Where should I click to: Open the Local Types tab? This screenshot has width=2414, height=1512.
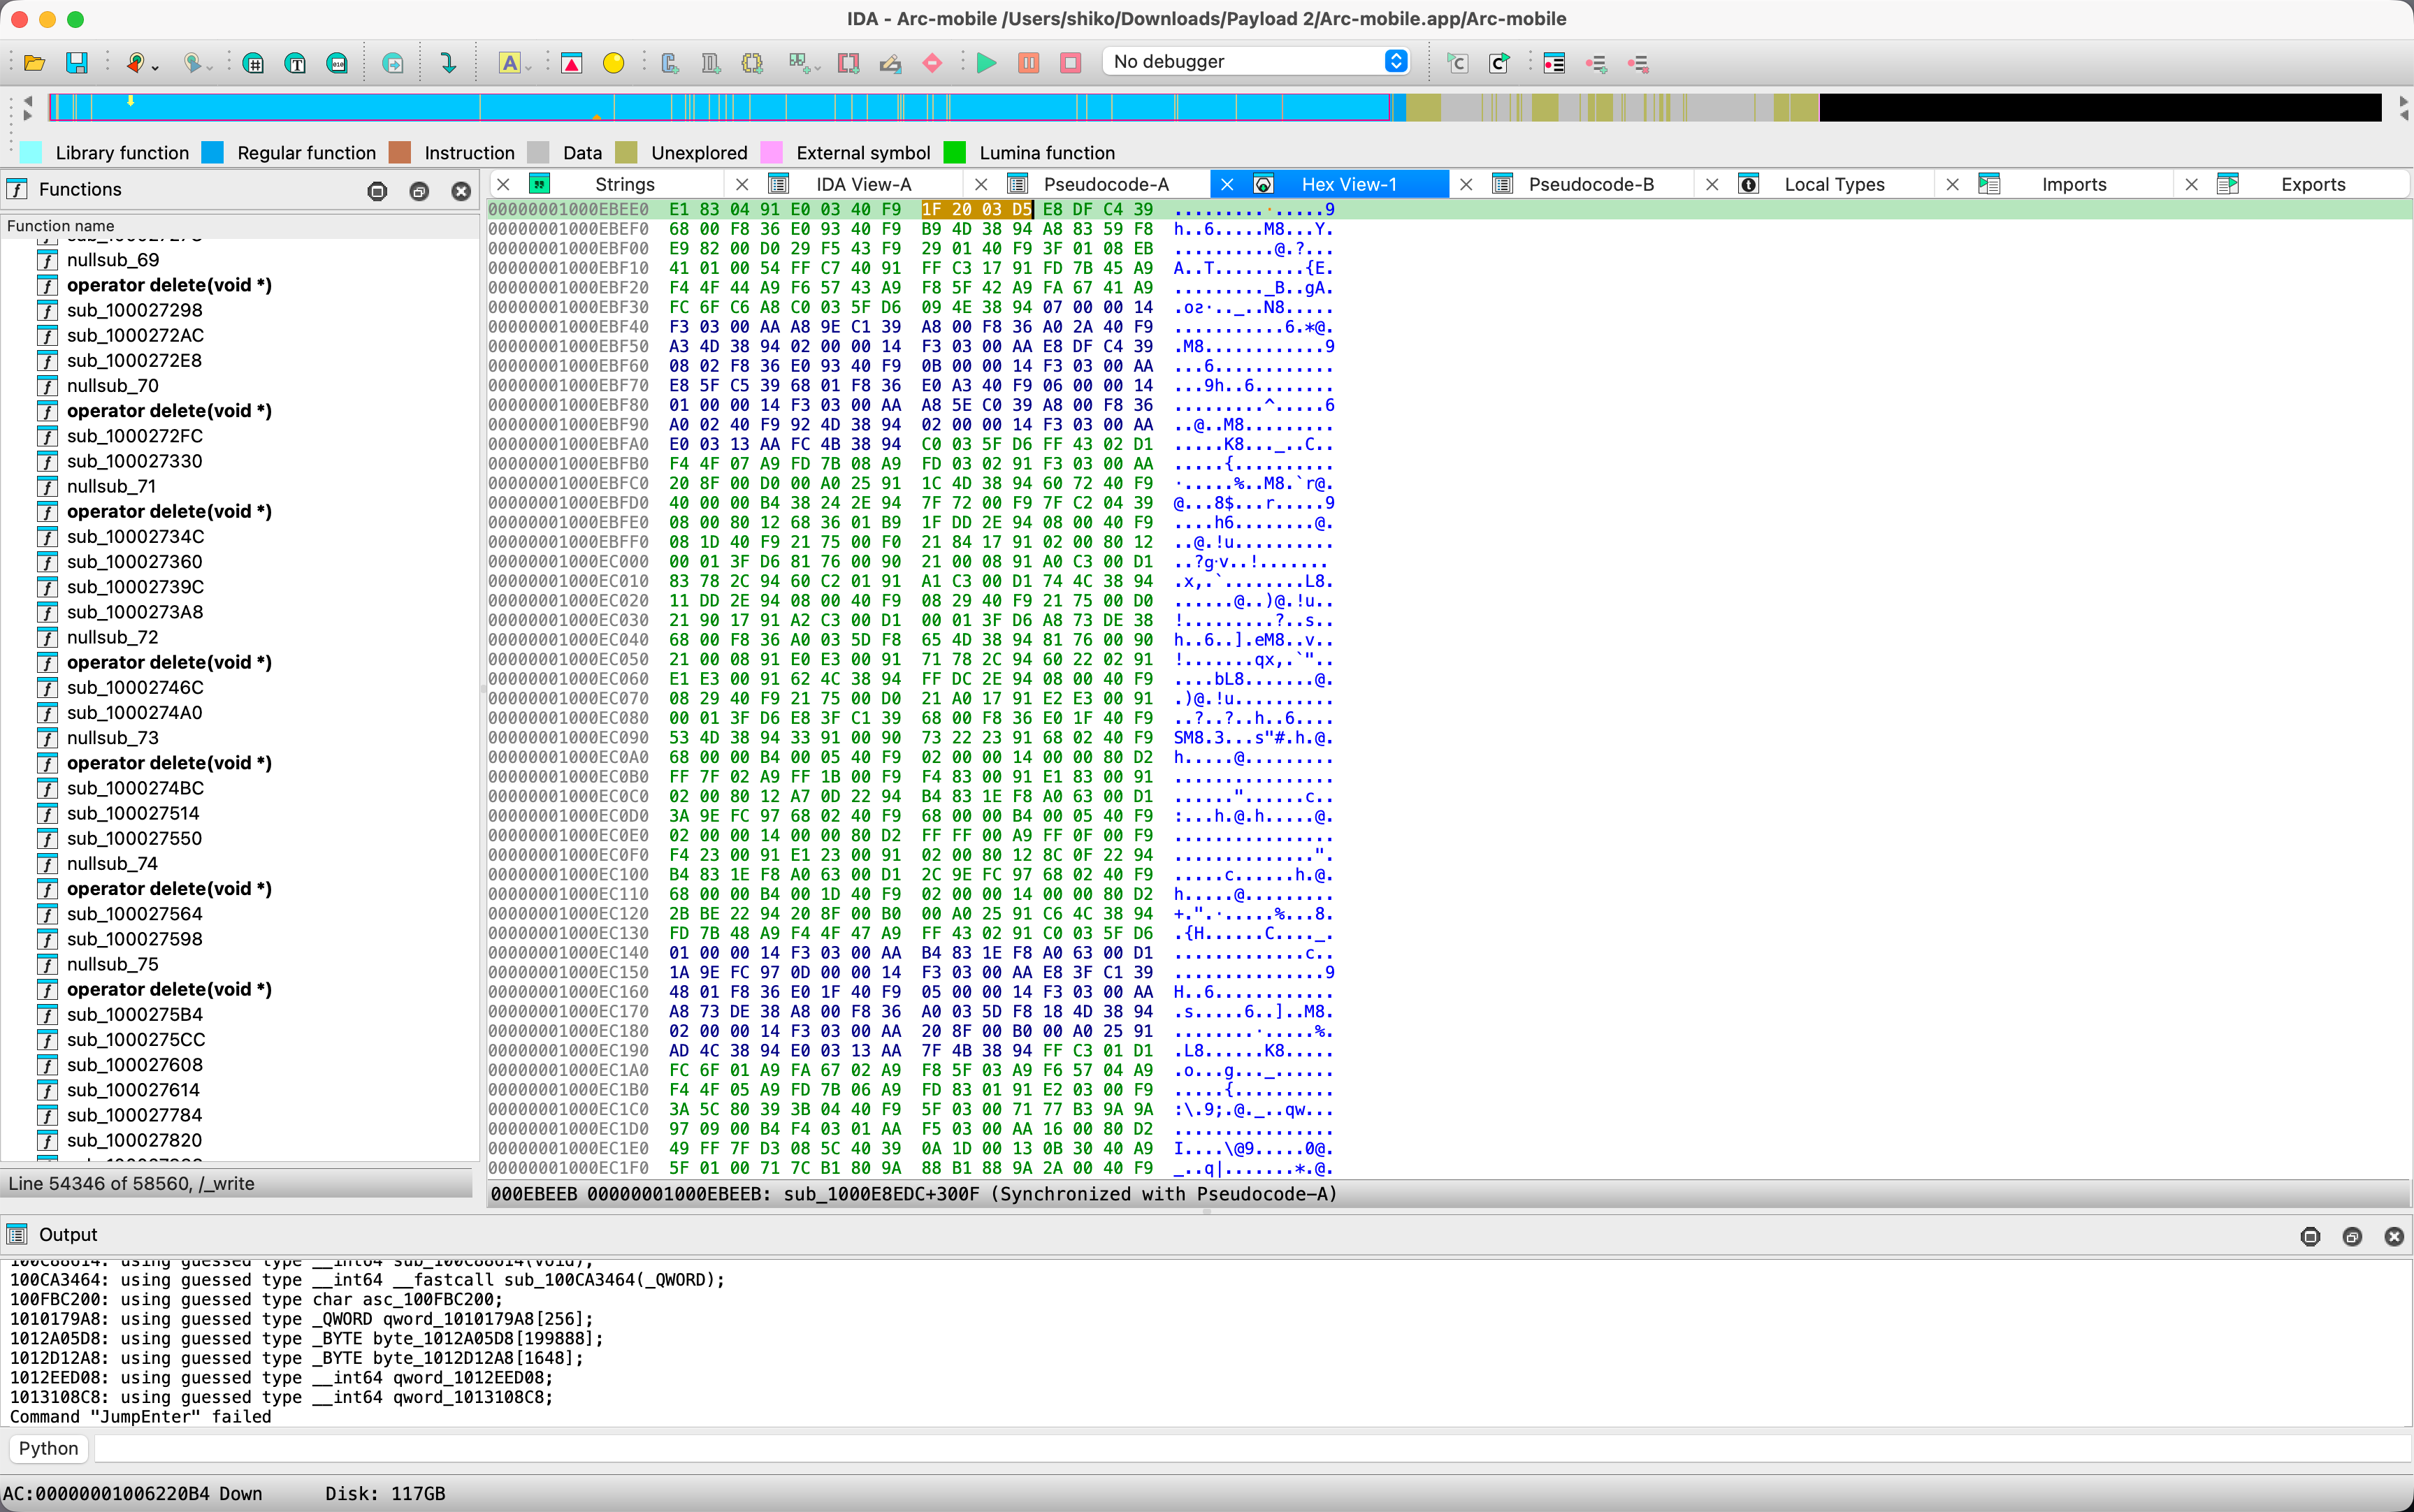coord(1833,184)
